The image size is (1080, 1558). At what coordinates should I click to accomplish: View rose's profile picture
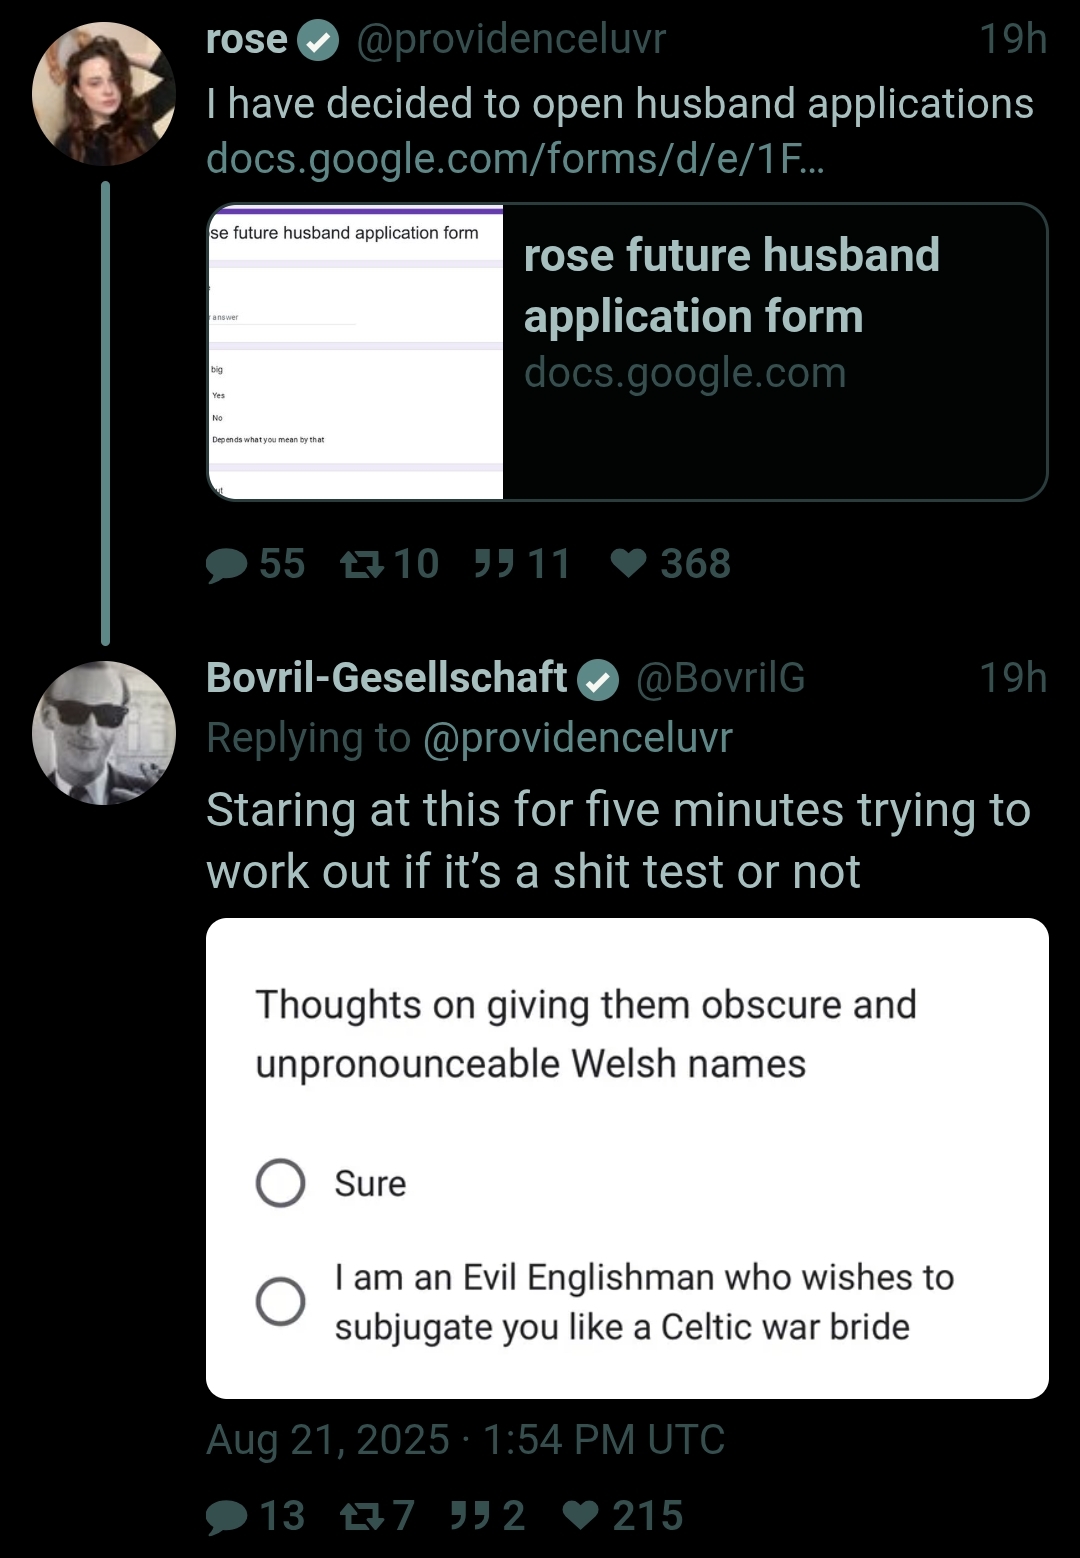pos(104,94)
